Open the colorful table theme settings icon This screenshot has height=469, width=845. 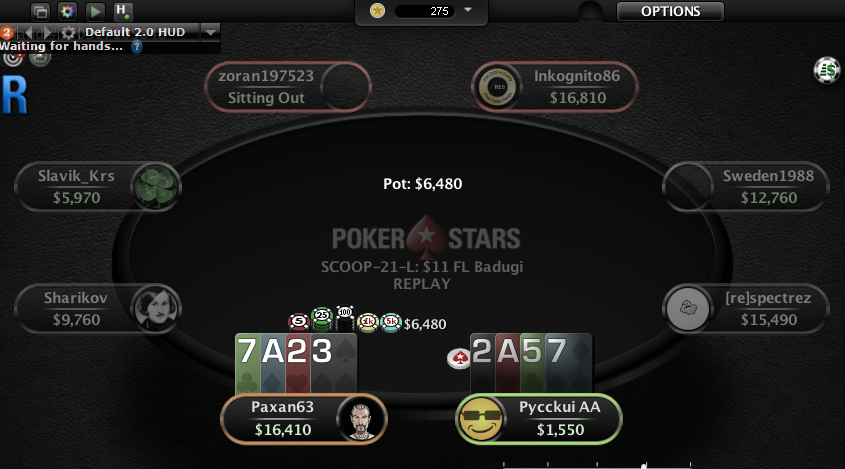click(68, 11)
